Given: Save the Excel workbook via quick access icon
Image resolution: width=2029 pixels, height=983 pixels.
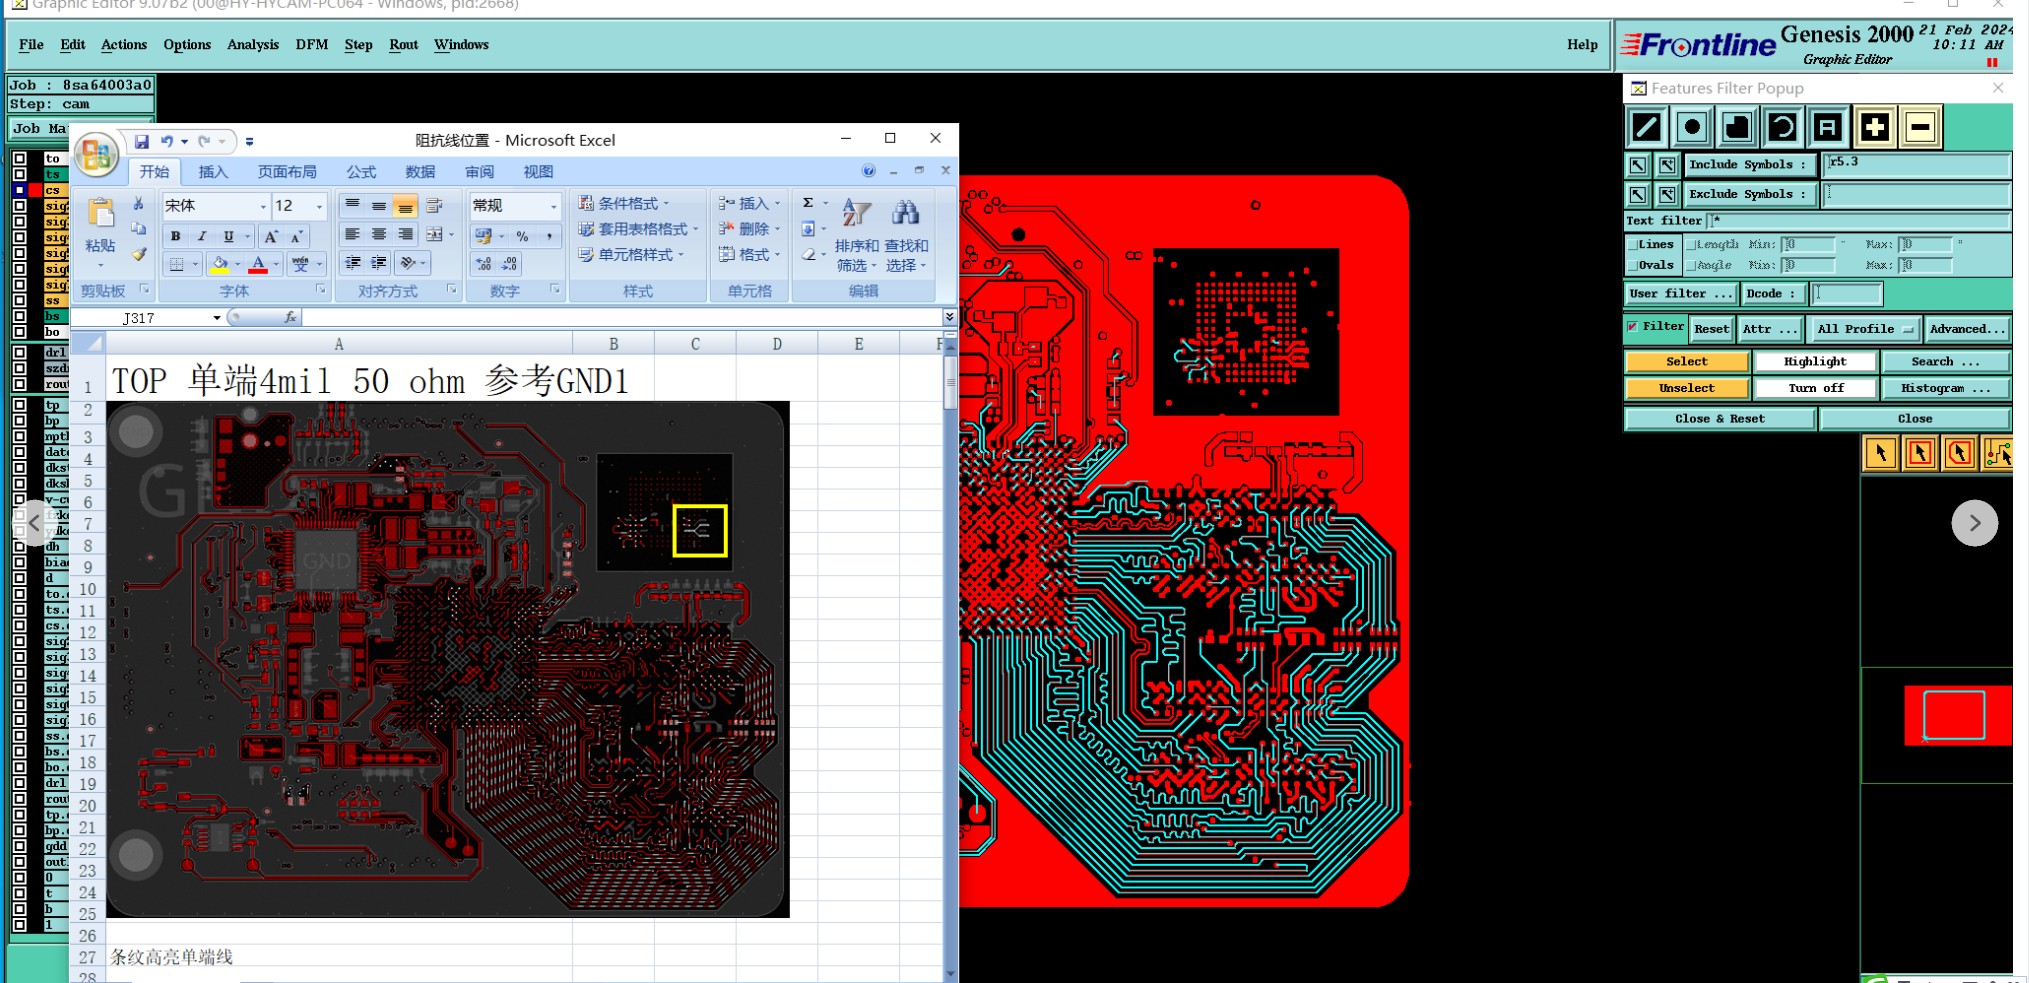Looking at the screenshot, I should pyautogui.click(x=142, y=142).
